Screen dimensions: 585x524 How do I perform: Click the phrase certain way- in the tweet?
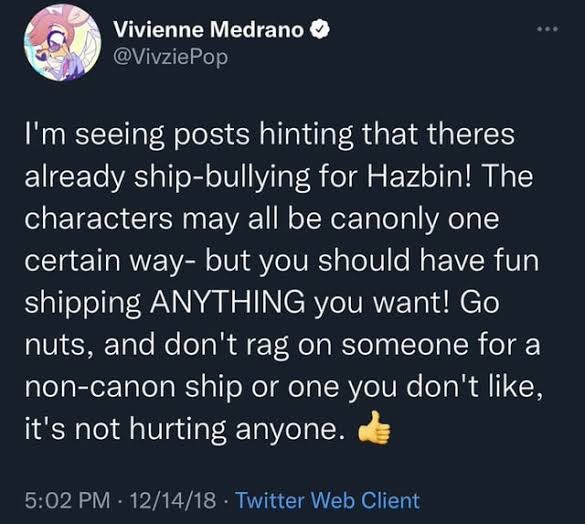[110, 261]
